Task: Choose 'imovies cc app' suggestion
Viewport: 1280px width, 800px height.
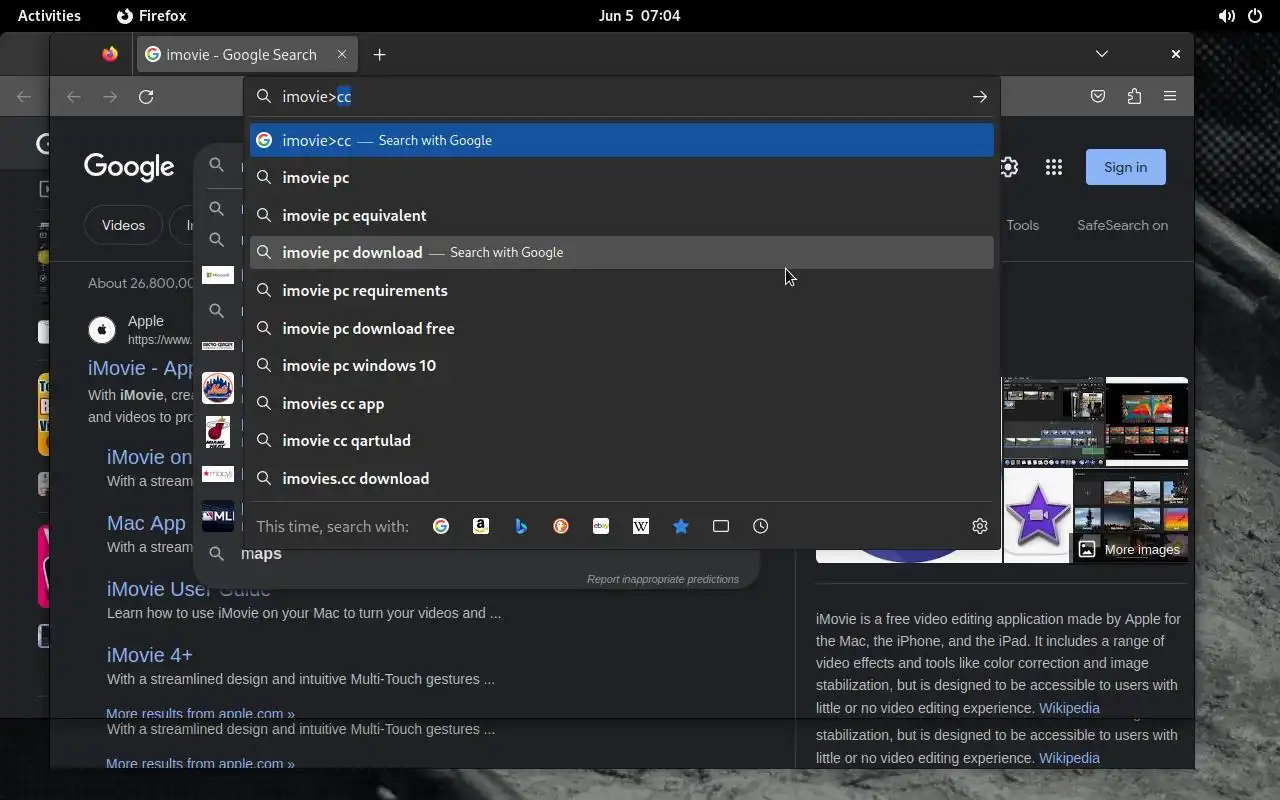Action: coord(622,403)
